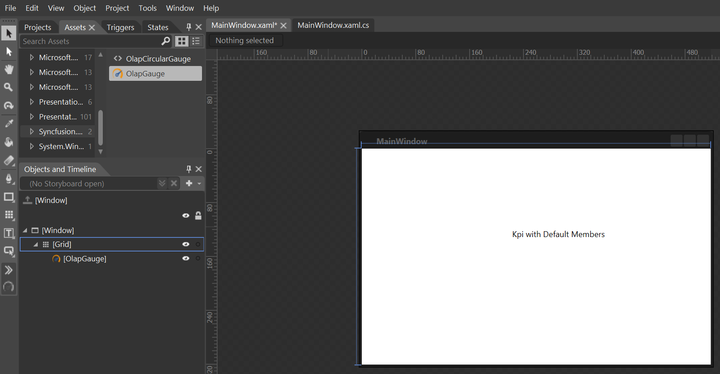Open the Assets double-chevron flyout in toolbar
The image size is (720, 374).
pos(9,270)
